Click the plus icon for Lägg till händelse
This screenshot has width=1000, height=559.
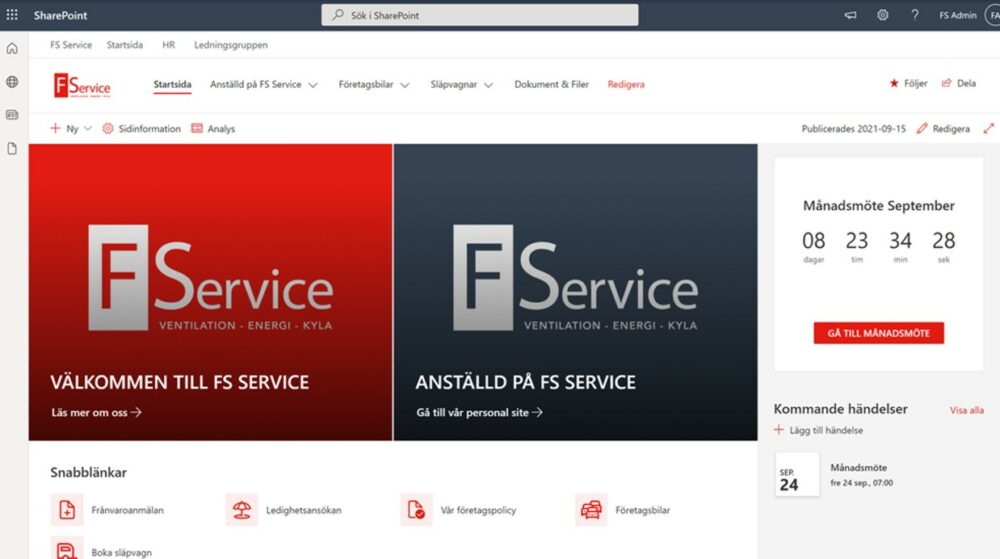click(779, 430)
